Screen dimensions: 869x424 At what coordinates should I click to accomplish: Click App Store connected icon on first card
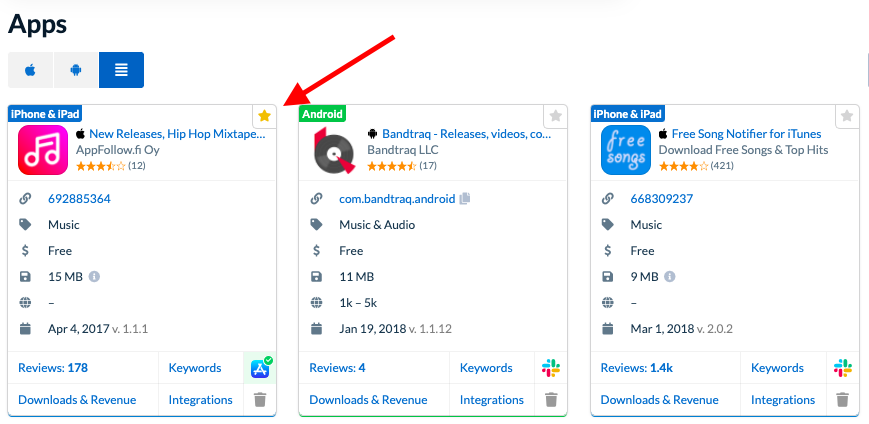point(260,367)
